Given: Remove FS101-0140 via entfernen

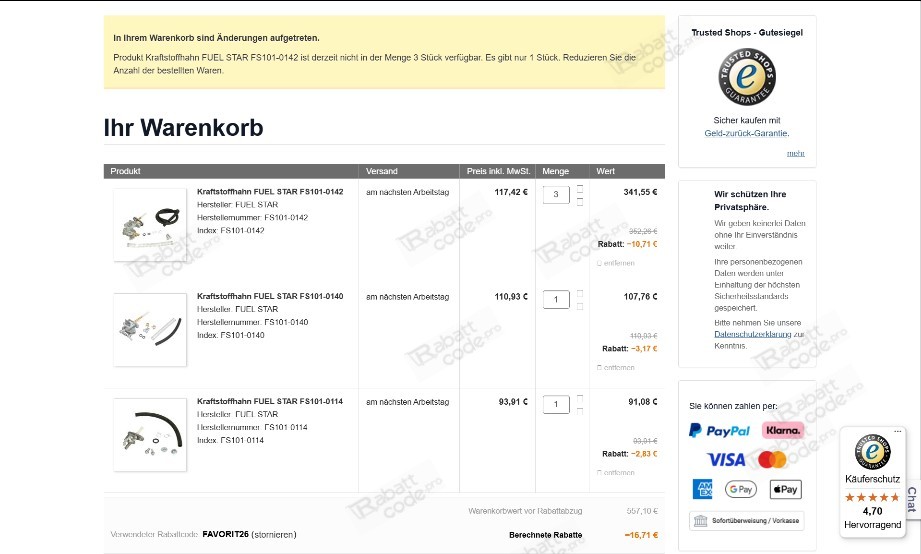Looking at the screenshot, I should [x=616, y=368].
